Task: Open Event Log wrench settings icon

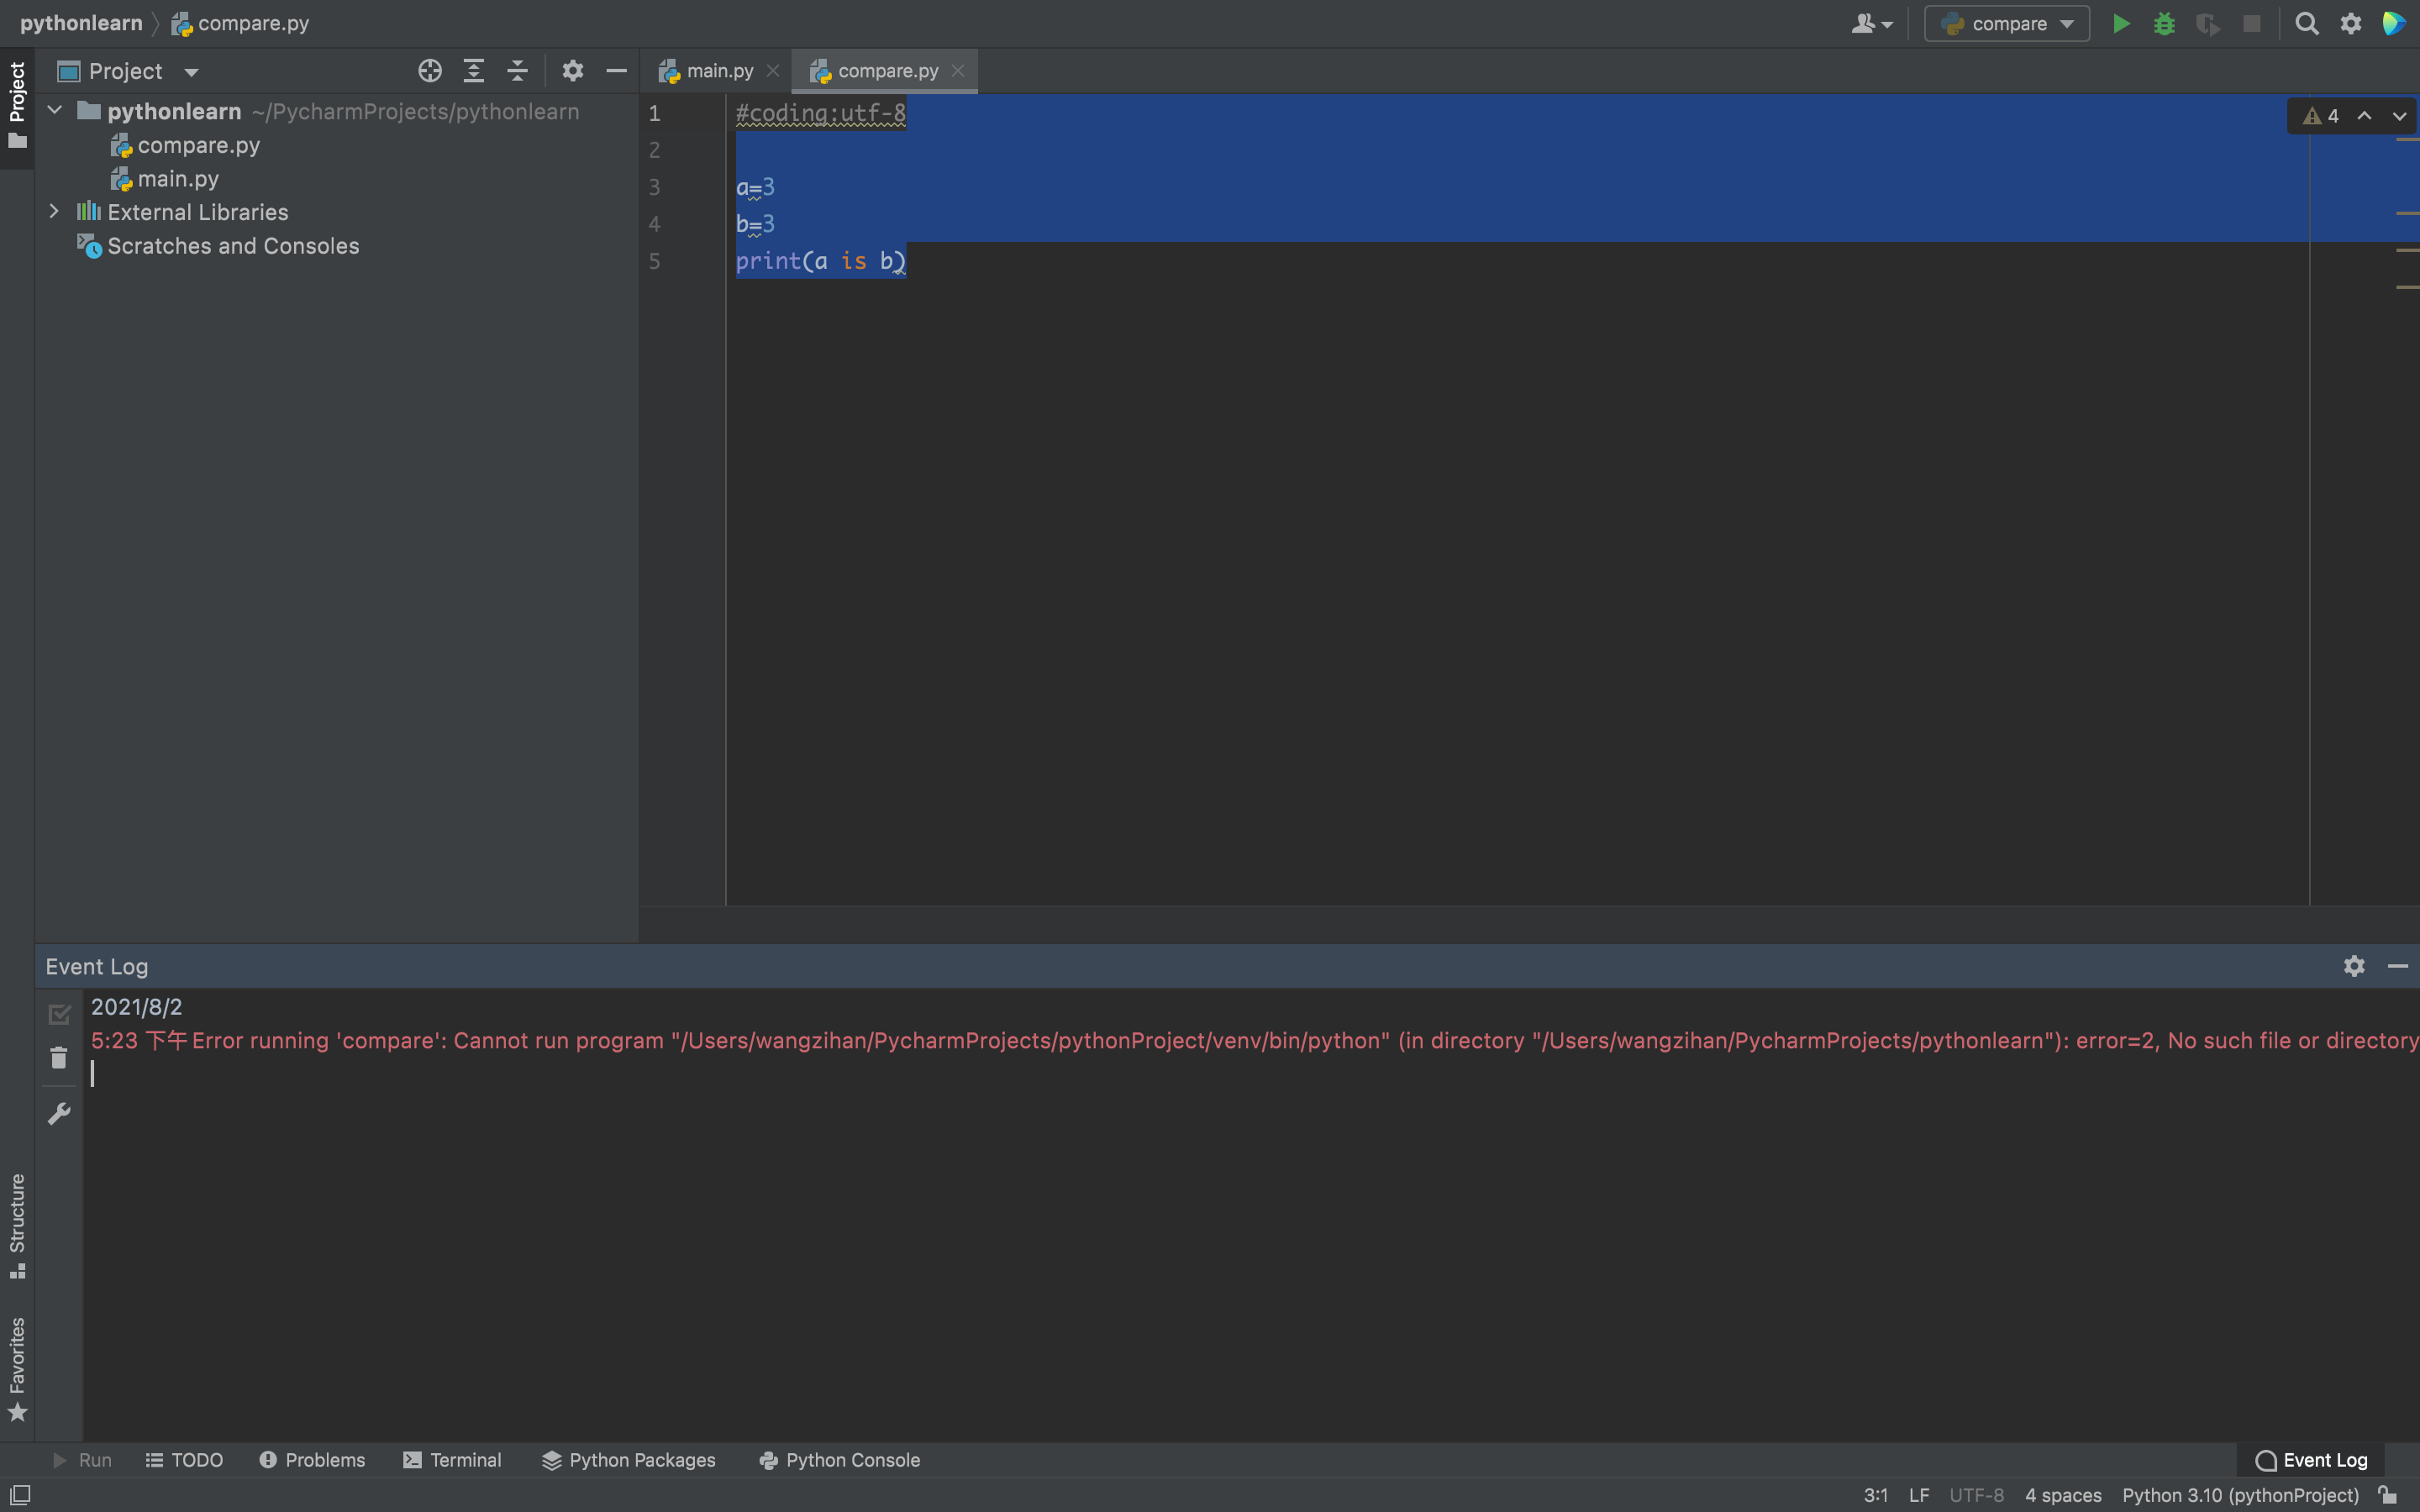Action: coord(59,1114)
